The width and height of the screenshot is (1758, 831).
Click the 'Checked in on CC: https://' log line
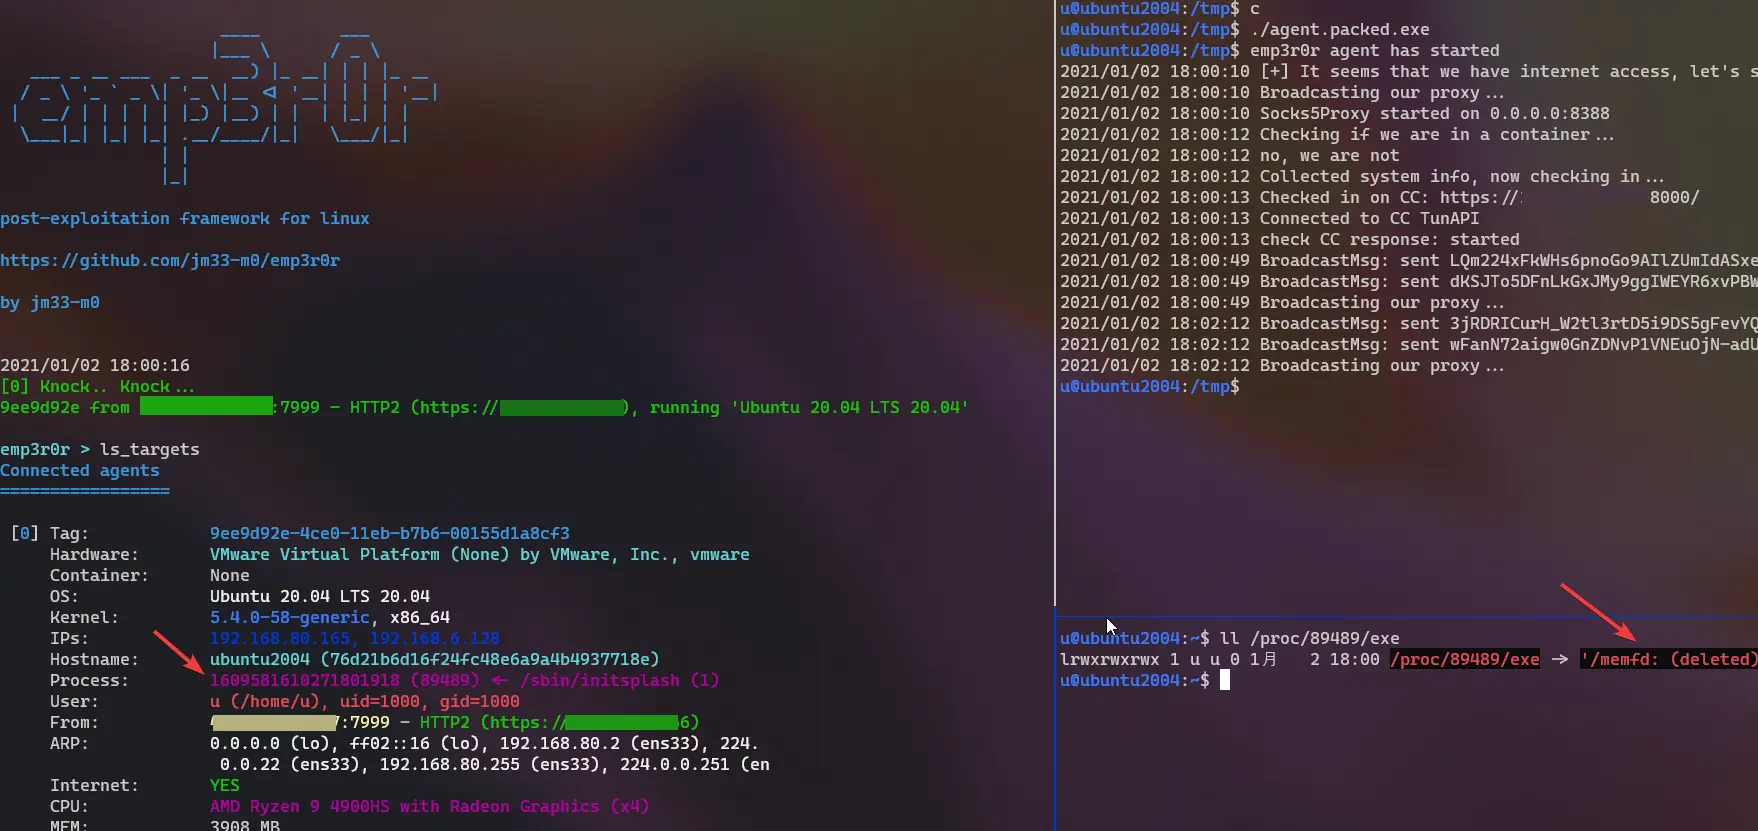[1380, 197]
